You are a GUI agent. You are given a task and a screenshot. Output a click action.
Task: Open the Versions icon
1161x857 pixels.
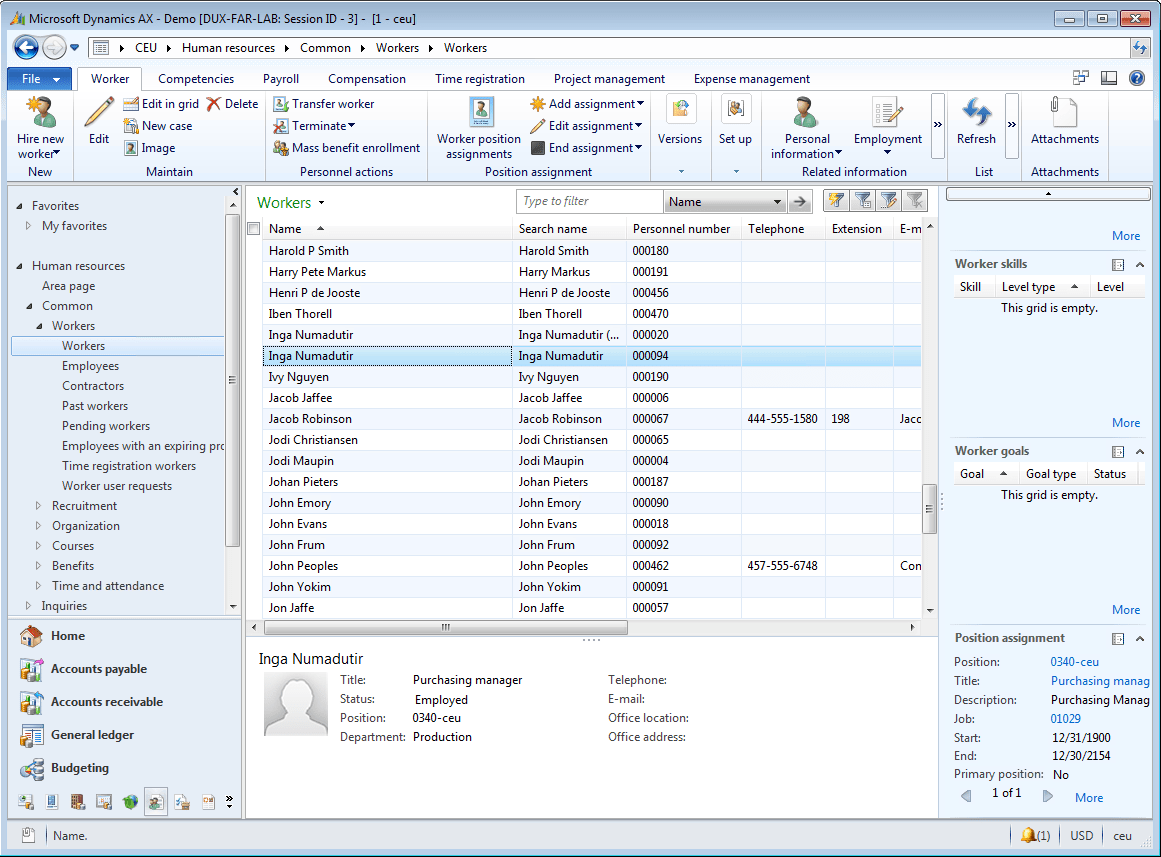pos(680,121)
